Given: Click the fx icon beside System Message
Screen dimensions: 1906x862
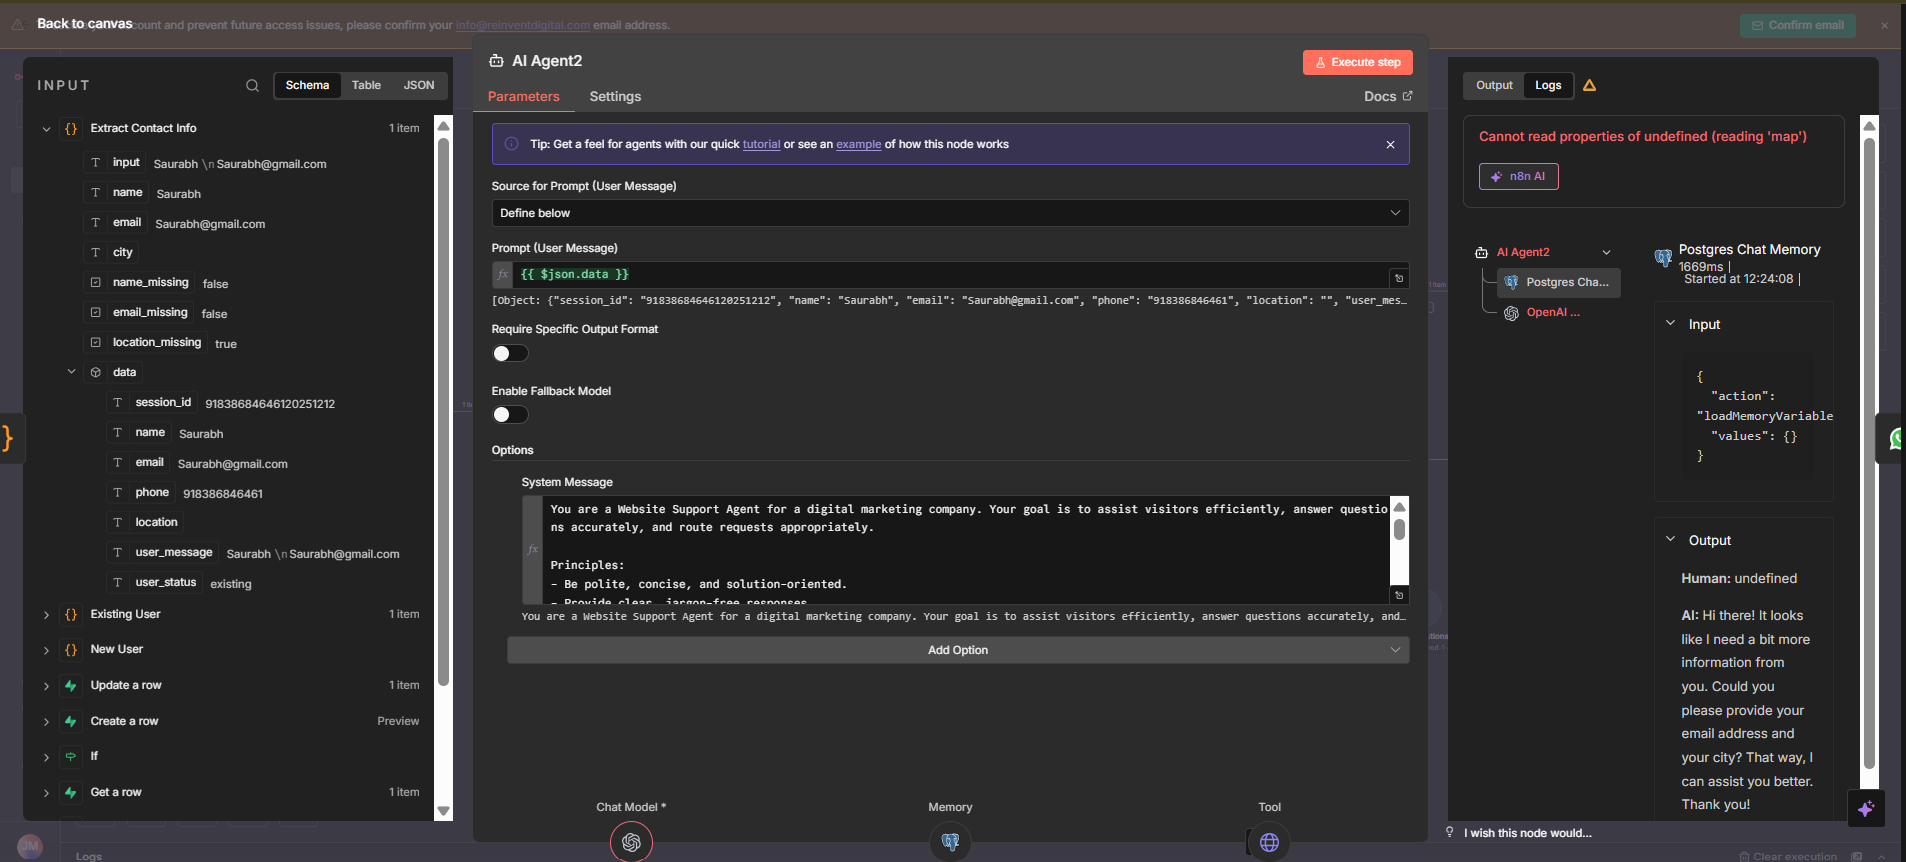Looking at the screenshot, I should (533, 549).
